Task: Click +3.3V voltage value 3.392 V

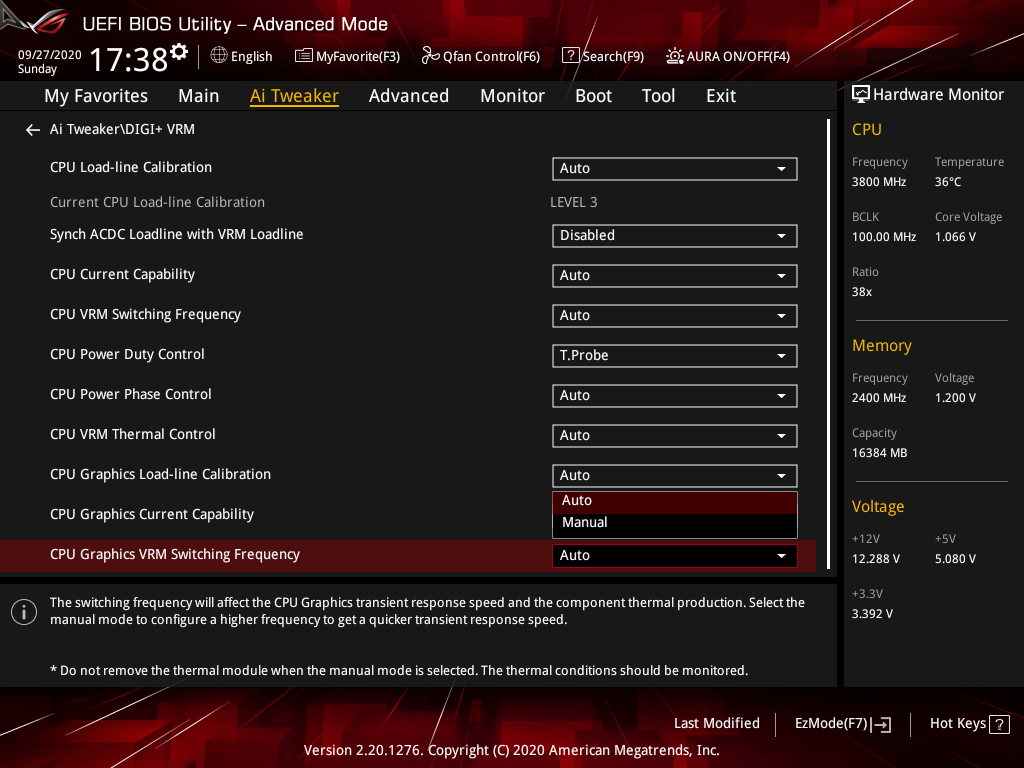Action: pyautogui.click(x=872, y=615)
